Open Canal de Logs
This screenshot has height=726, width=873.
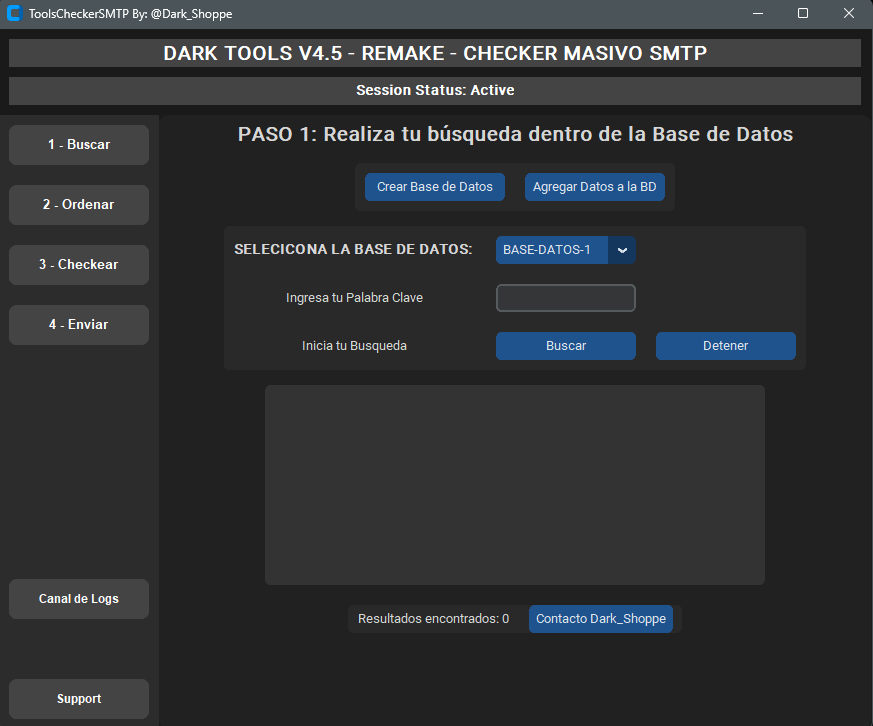(78, 598)
